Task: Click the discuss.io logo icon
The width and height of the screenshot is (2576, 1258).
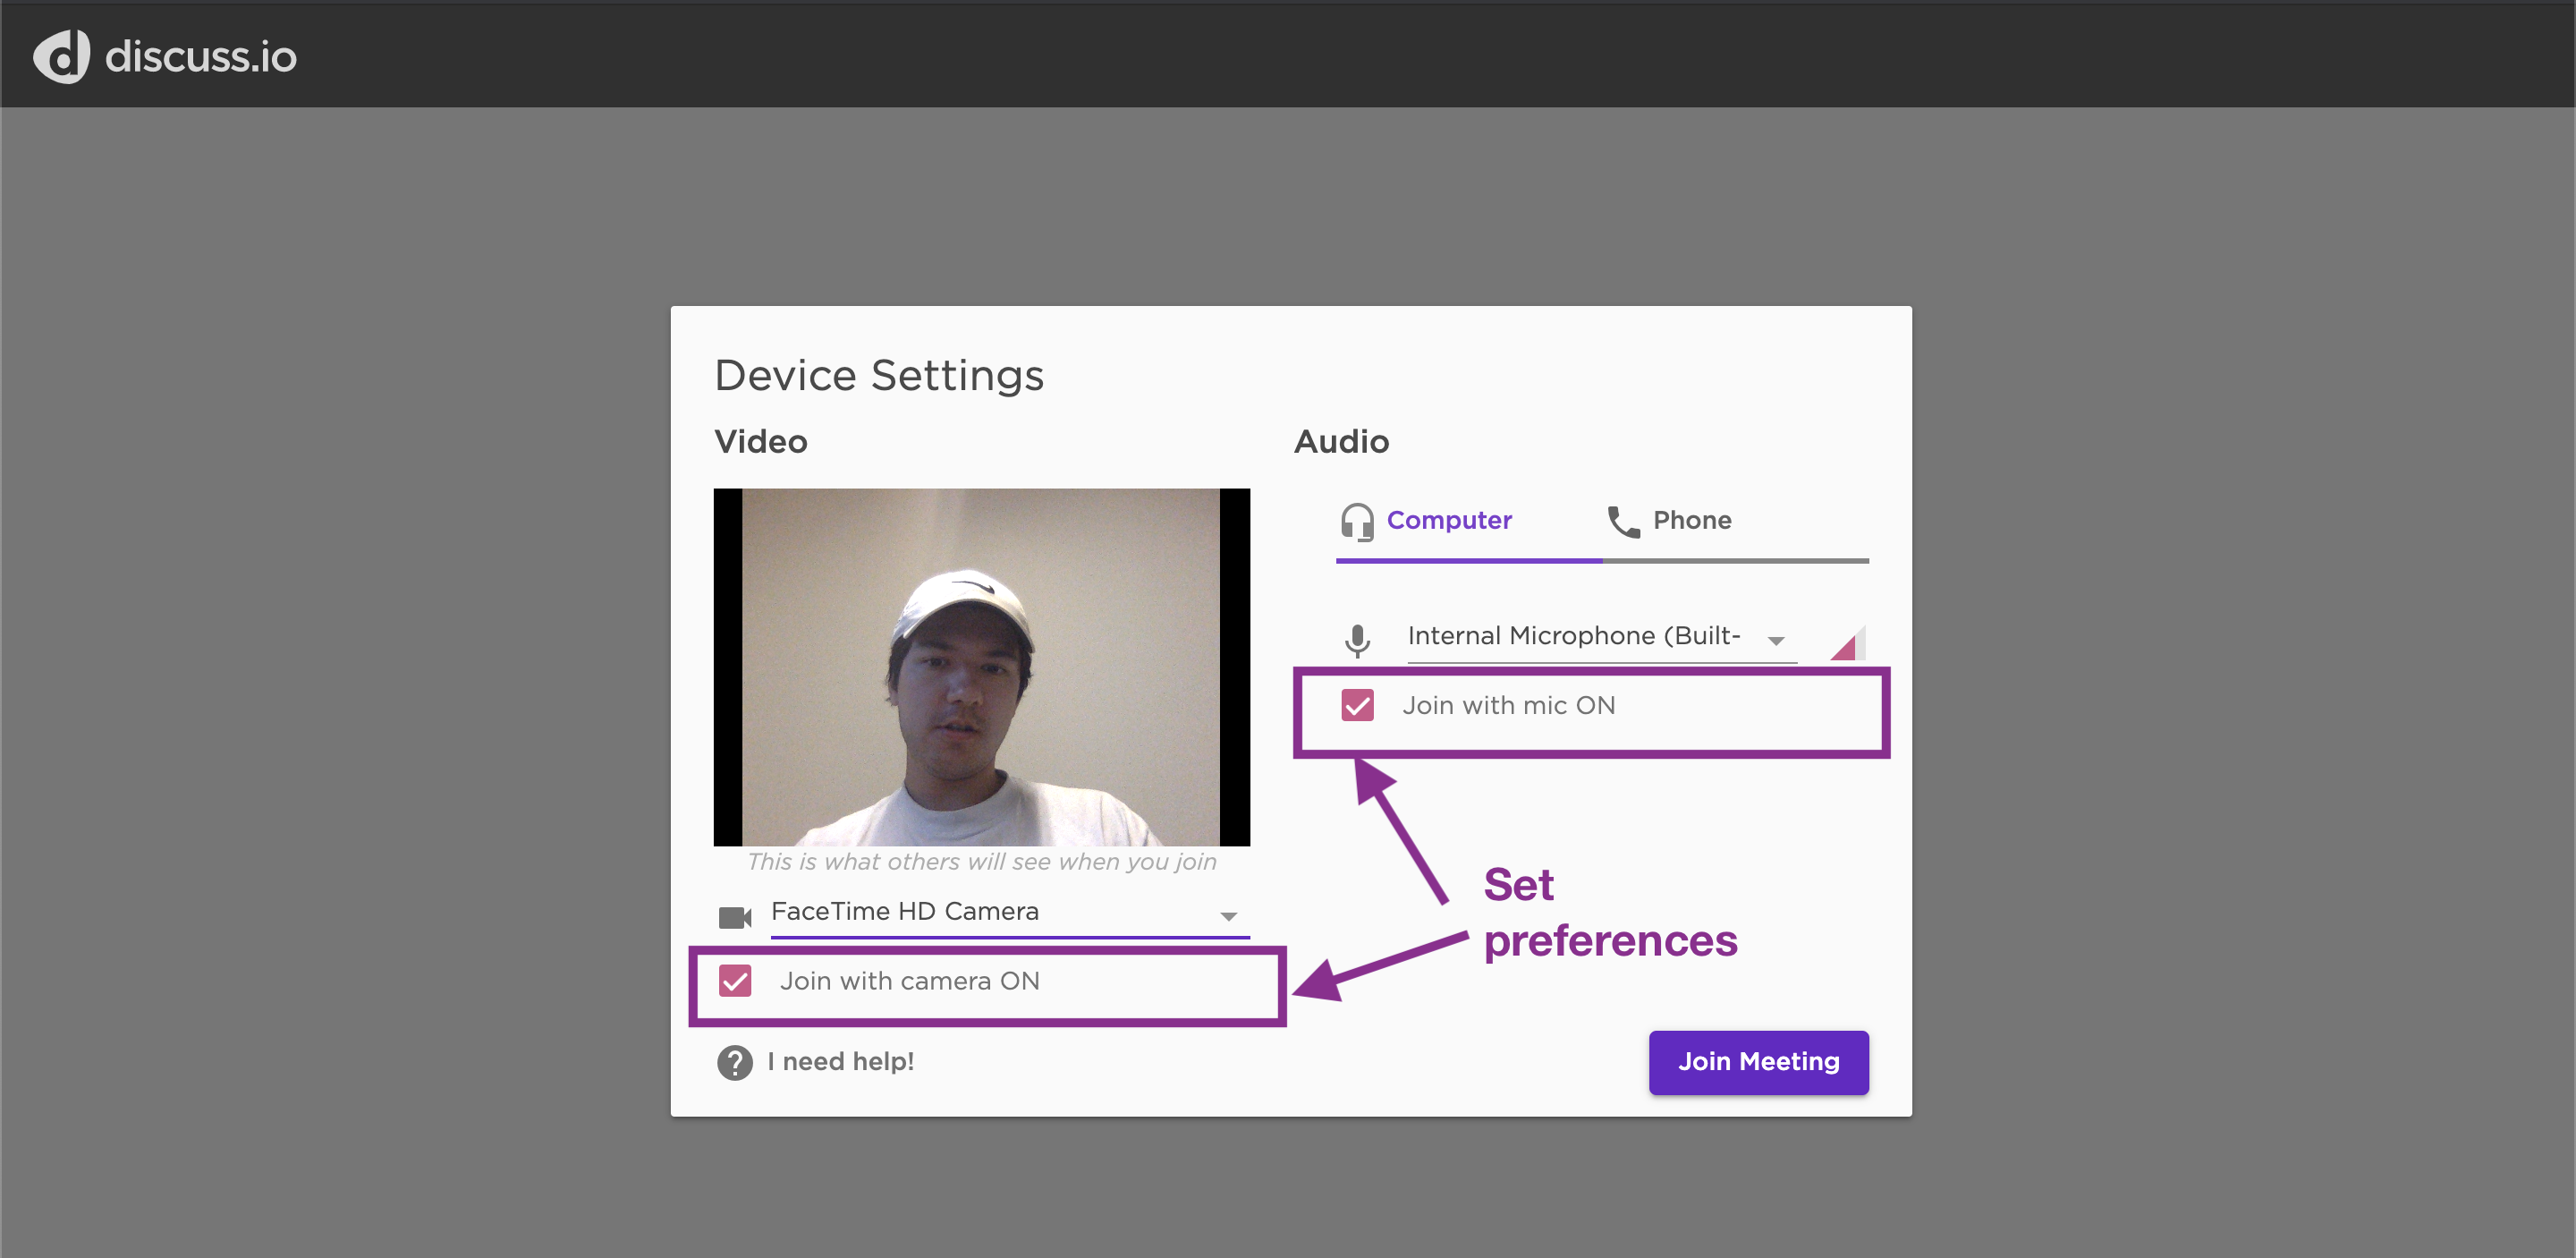Action: 62,56
